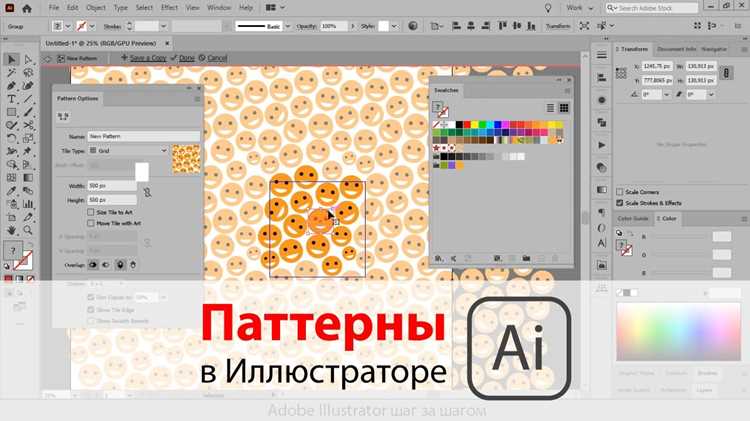Pick the black swatch in Swatches

click(x=459, y=125)
